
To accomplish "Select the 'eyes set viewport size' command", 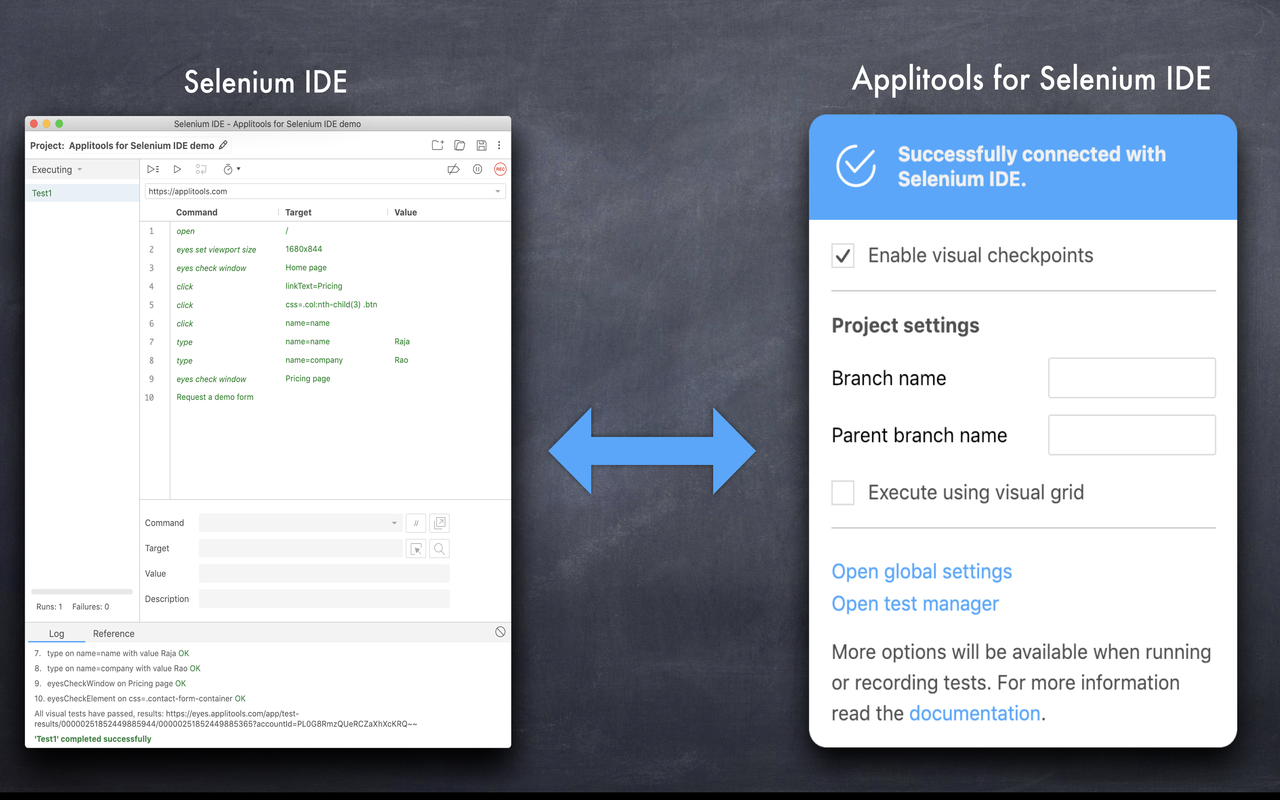I will [x=325, y=249].
